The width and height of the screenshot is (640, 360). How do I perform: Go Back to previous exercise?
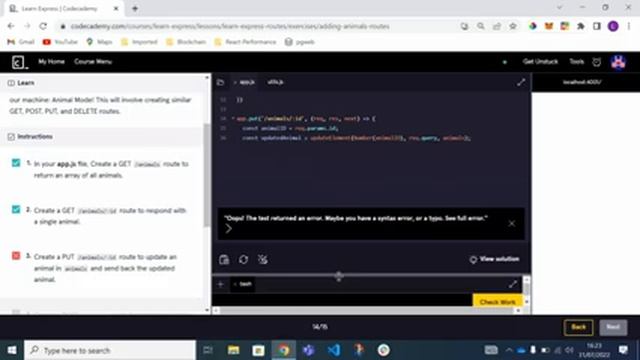tap(578, 327)
